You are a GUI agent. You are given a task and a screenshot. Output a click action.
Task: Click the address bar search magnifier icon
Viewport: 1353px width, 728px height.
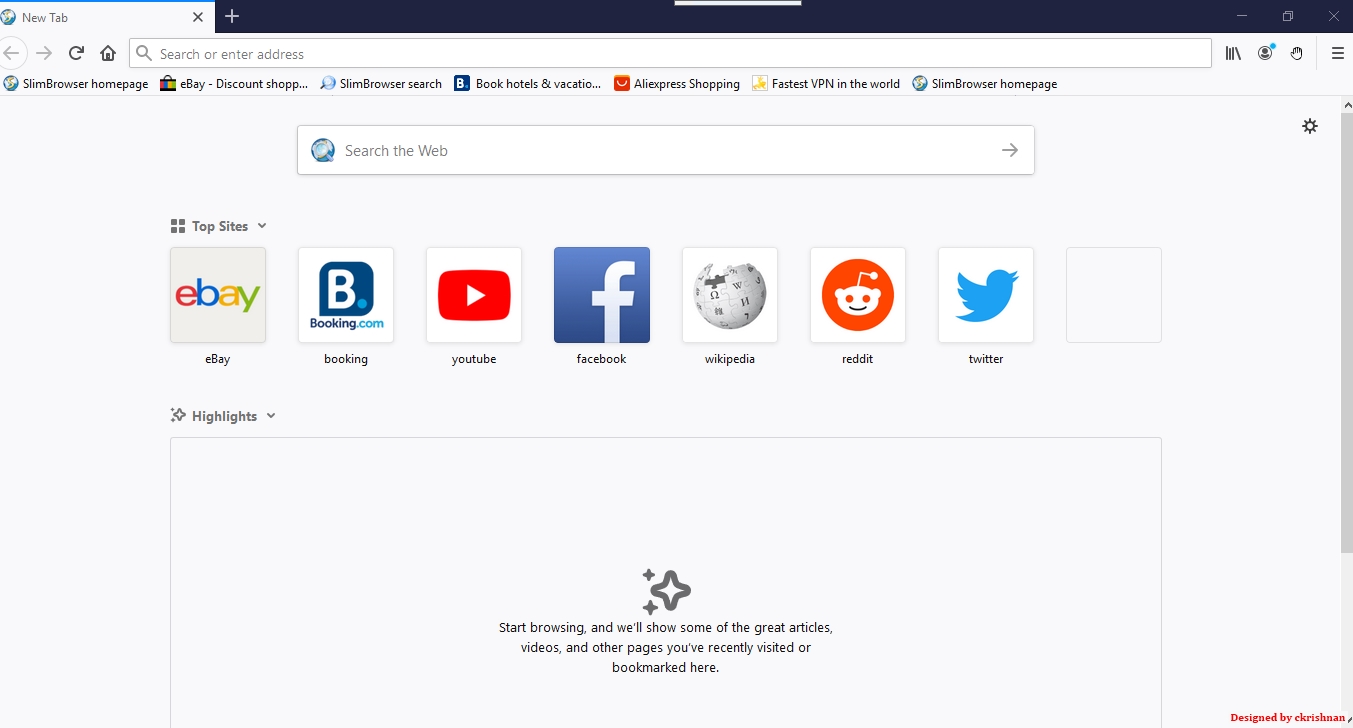tap(144, 53)
